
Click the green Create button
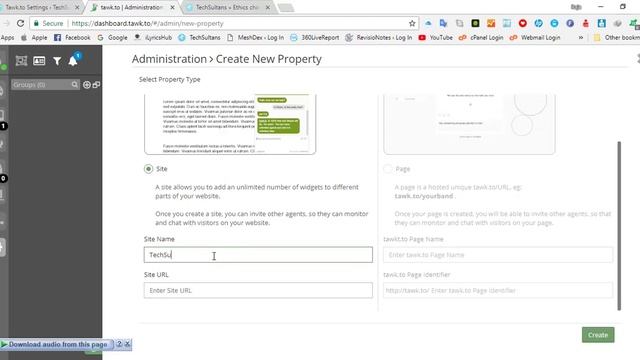point(598,335)
